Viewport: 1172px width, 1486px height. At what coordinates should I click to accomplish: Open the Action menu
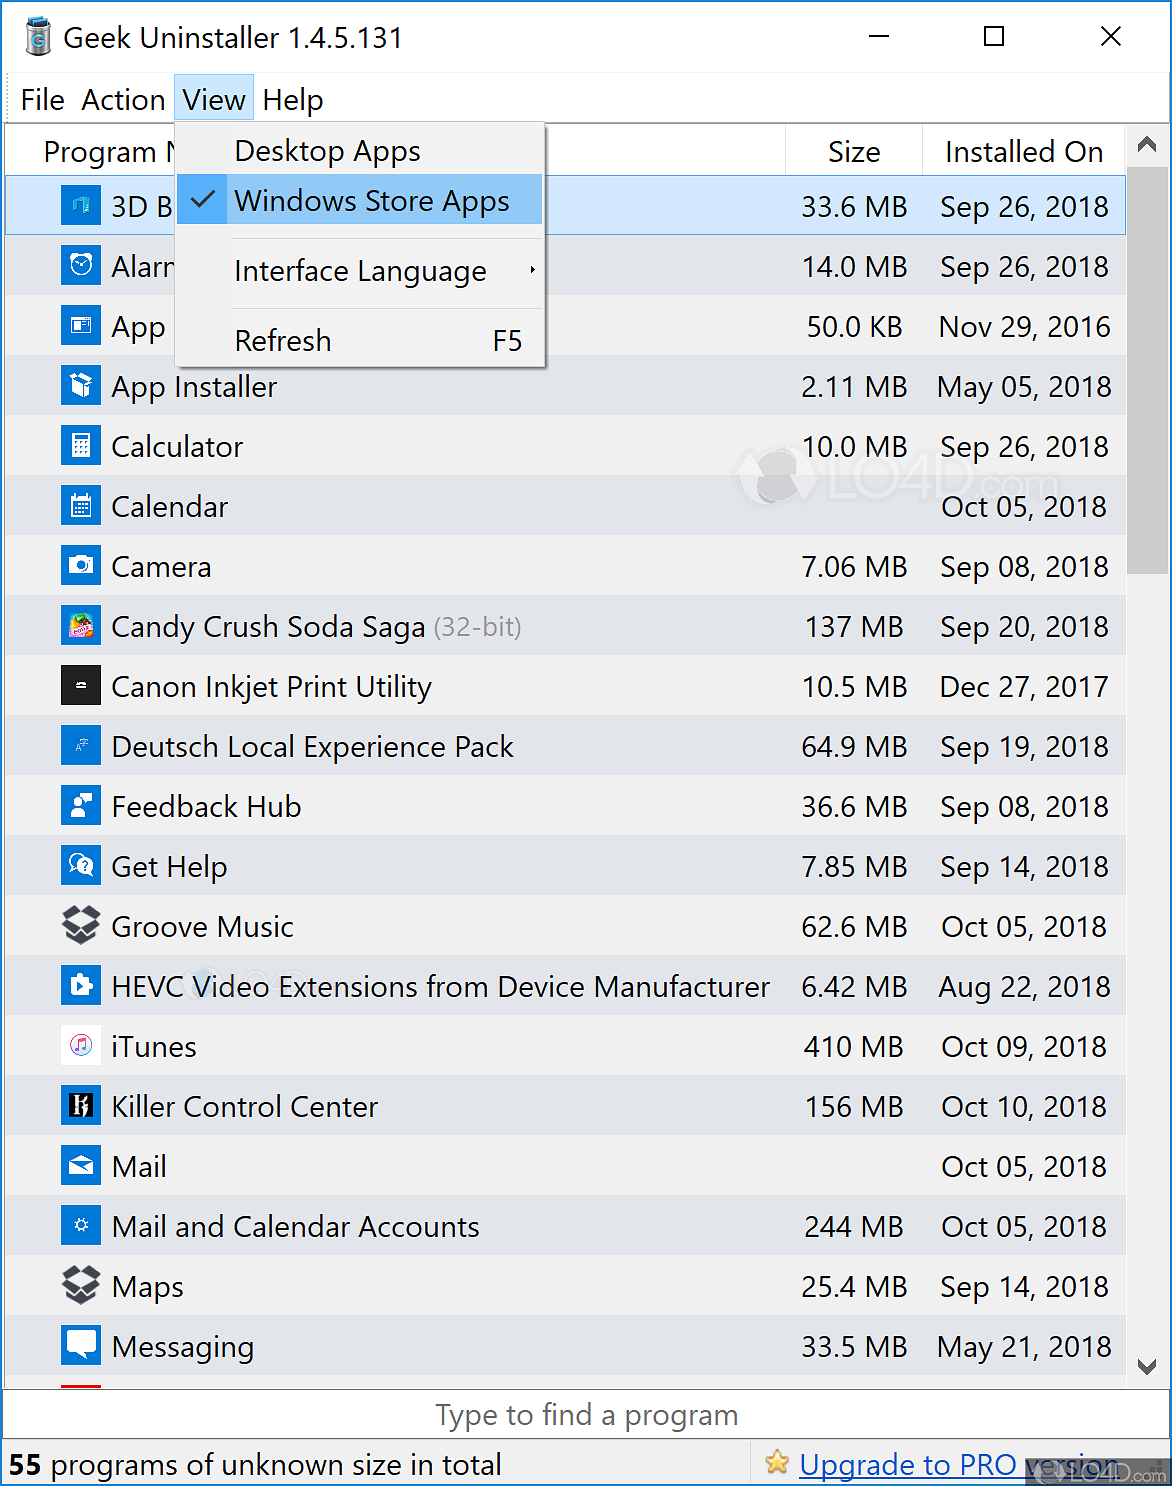123,98
